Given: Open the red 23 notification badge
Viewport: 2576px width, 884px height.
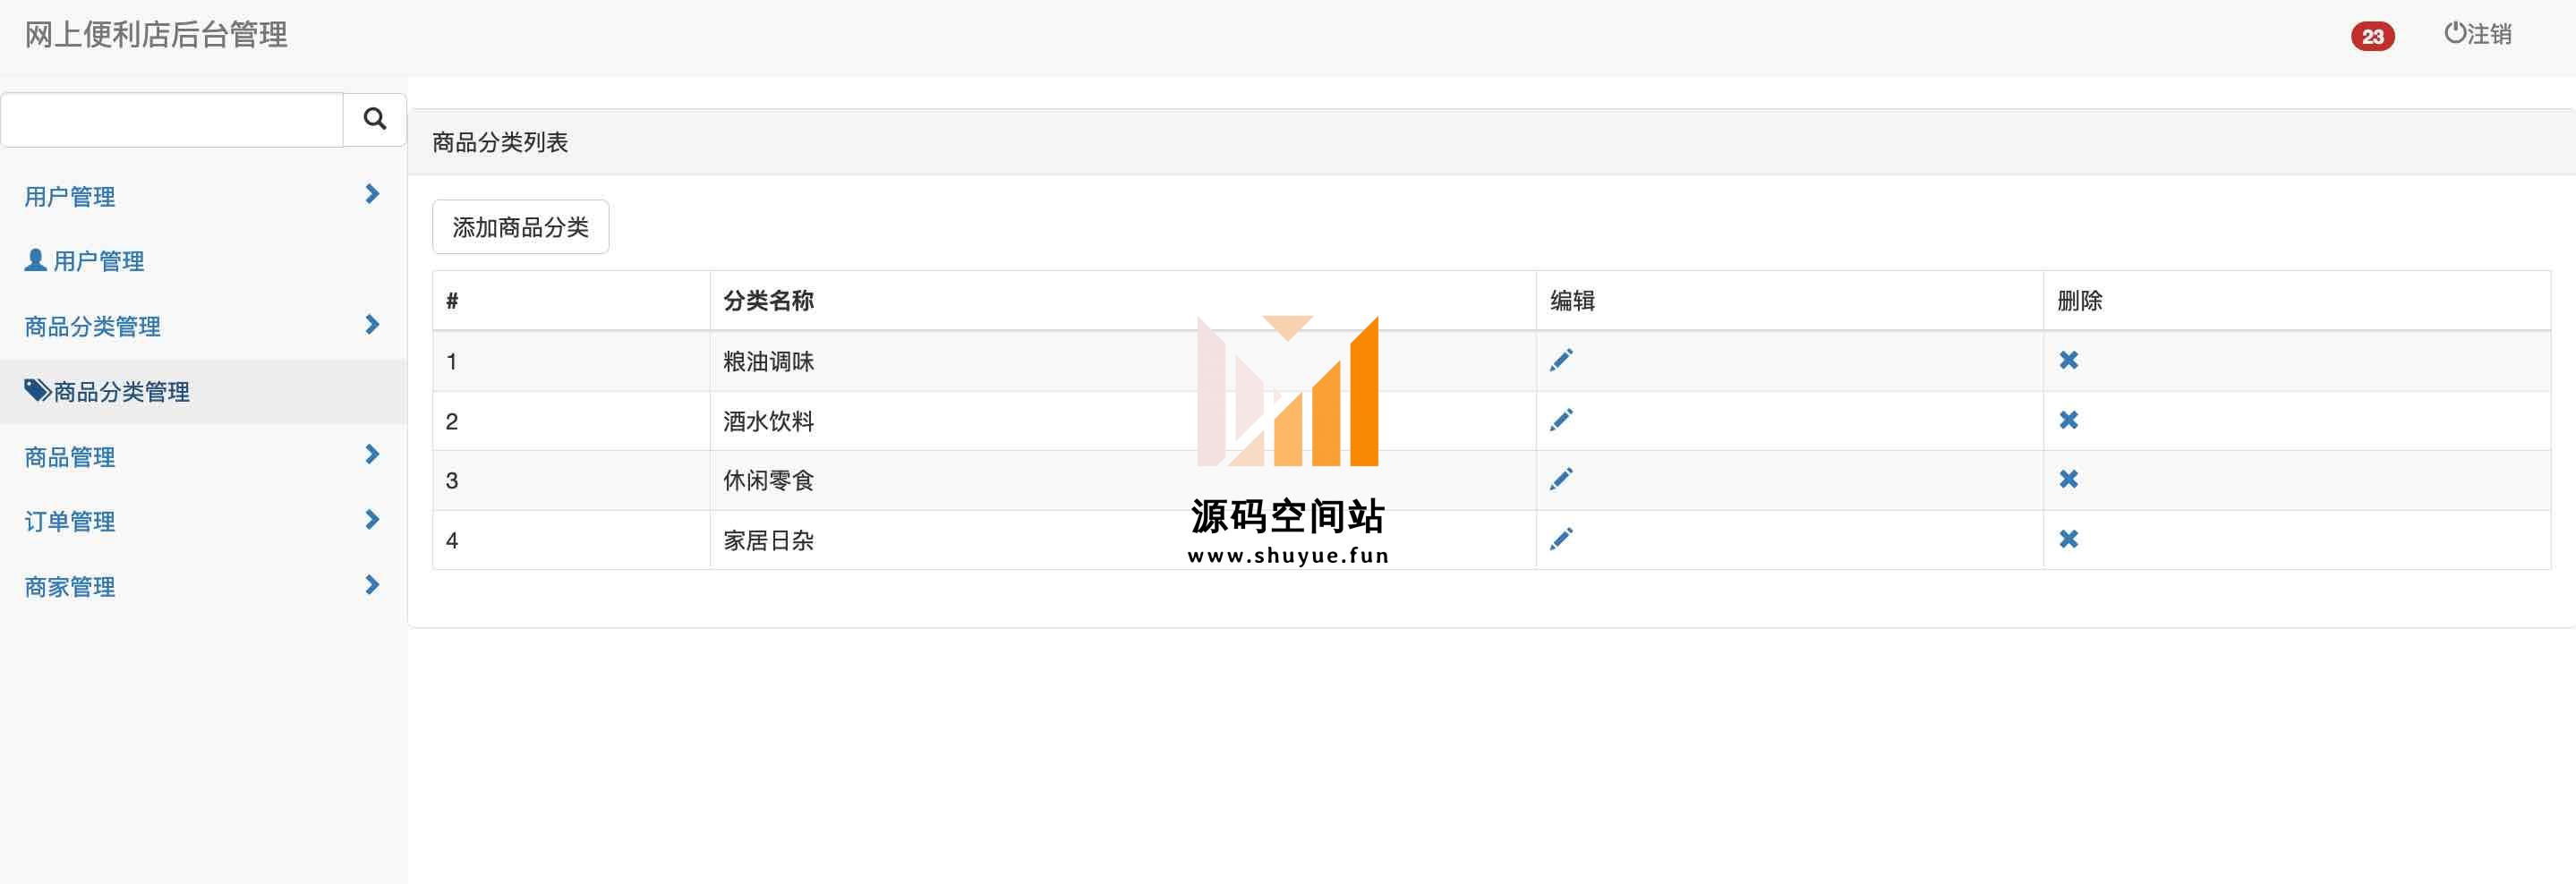Looking at the screenshot, I should pos(2372,36).
